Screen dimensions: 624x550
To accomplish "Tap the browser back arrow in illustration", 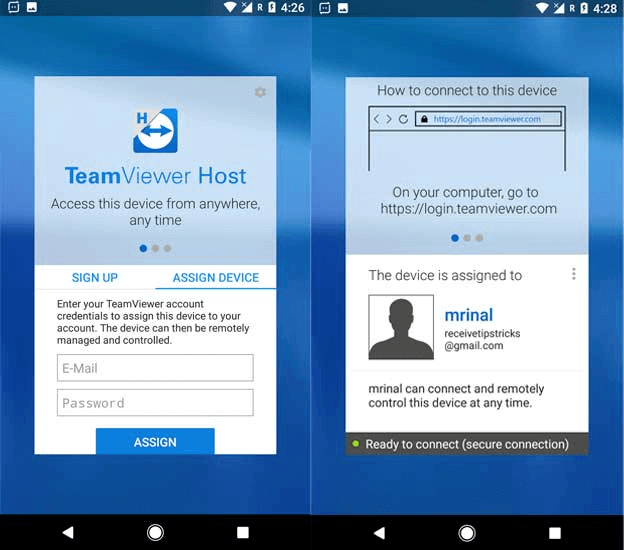I will pos(376,119).
